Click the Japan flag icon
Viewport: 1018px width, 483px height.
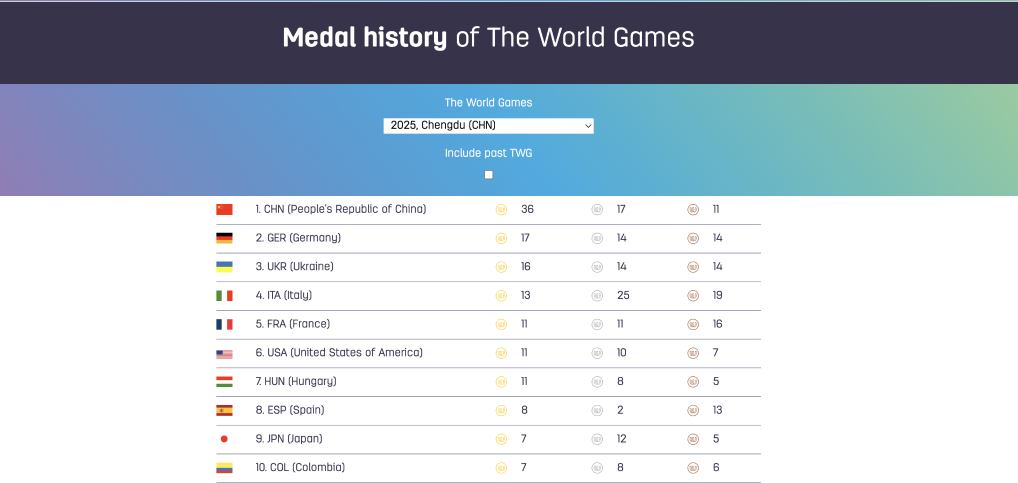coord(224,439)
